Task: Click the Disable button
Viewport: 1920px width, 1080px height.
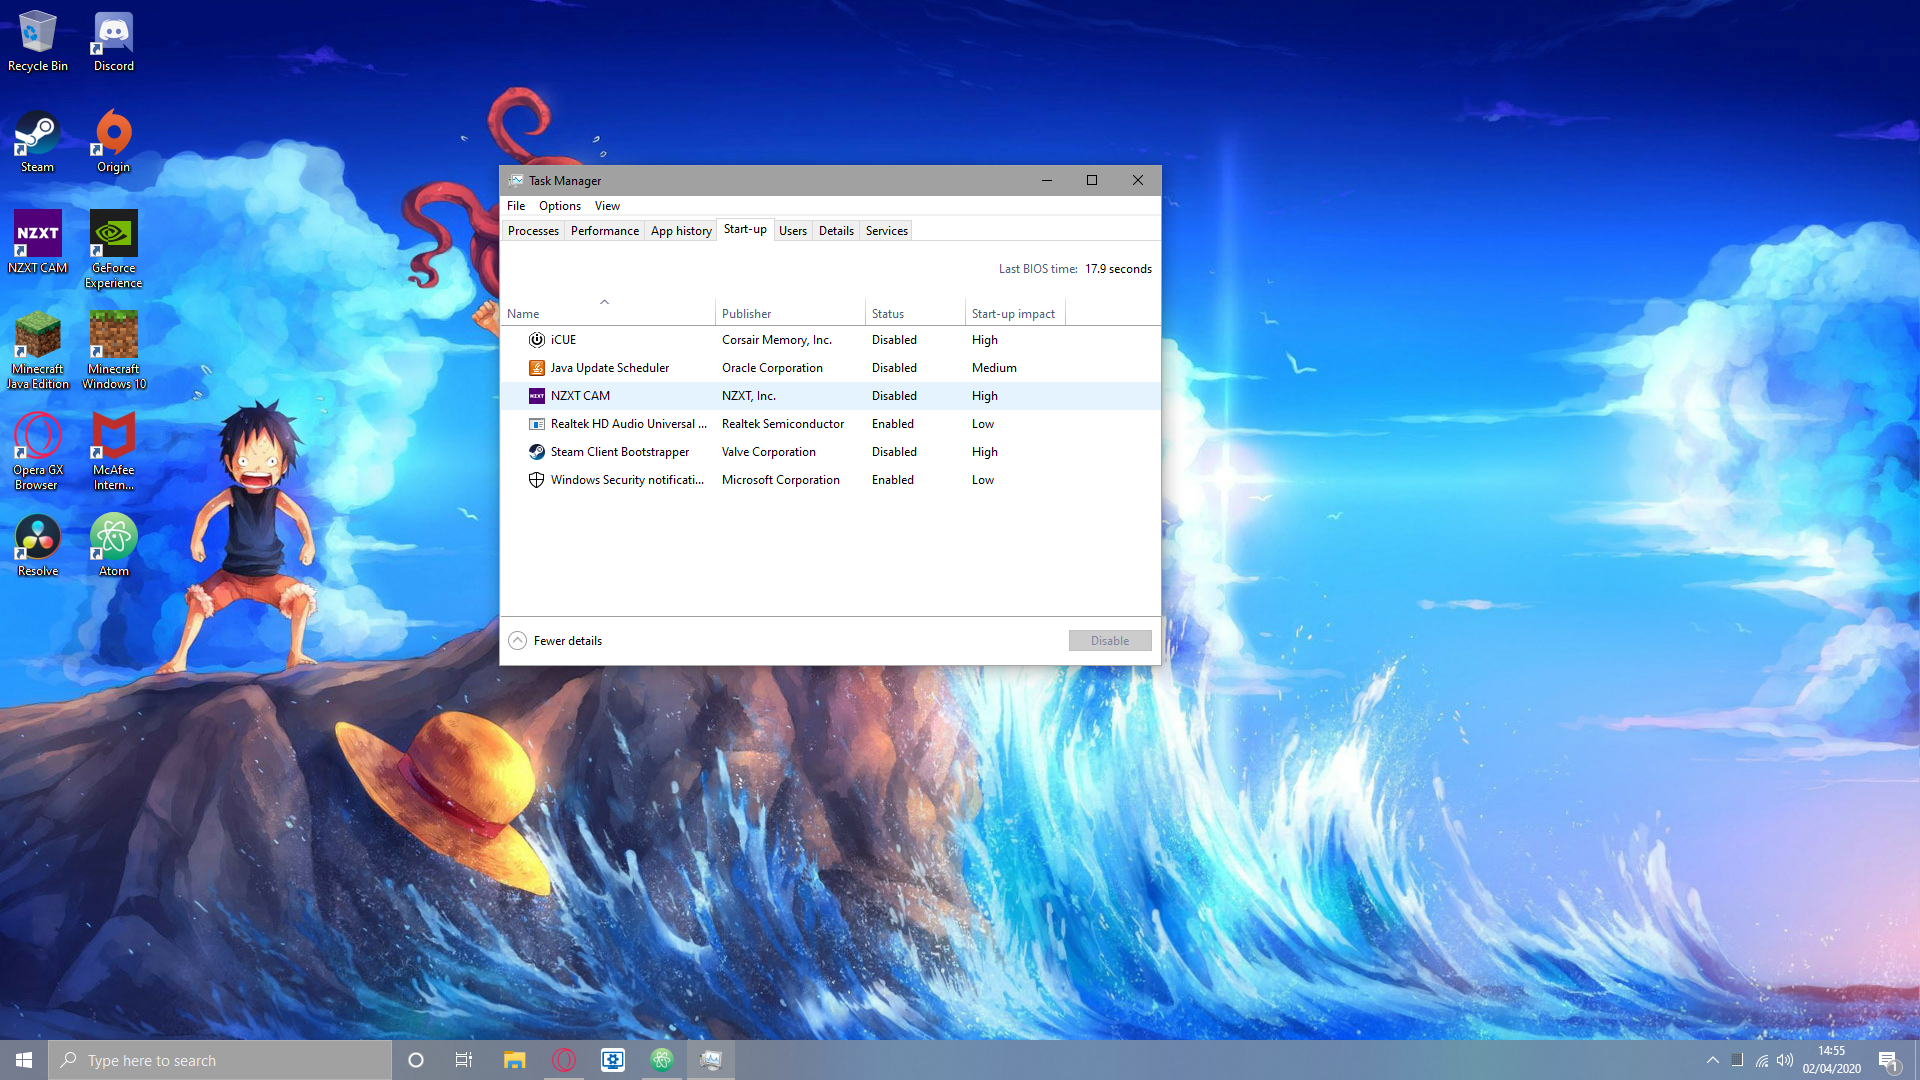Action: point(1109,641)
